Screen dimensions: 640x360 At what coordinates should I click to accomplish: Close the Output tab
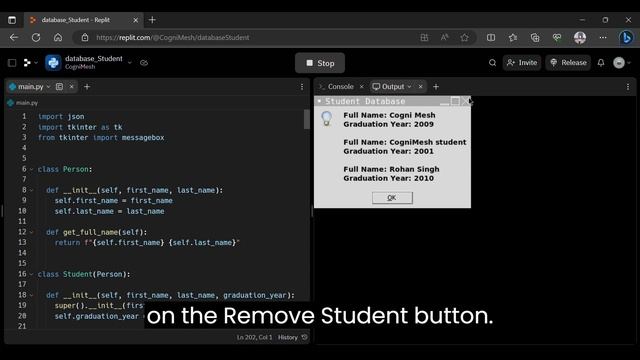420,87
